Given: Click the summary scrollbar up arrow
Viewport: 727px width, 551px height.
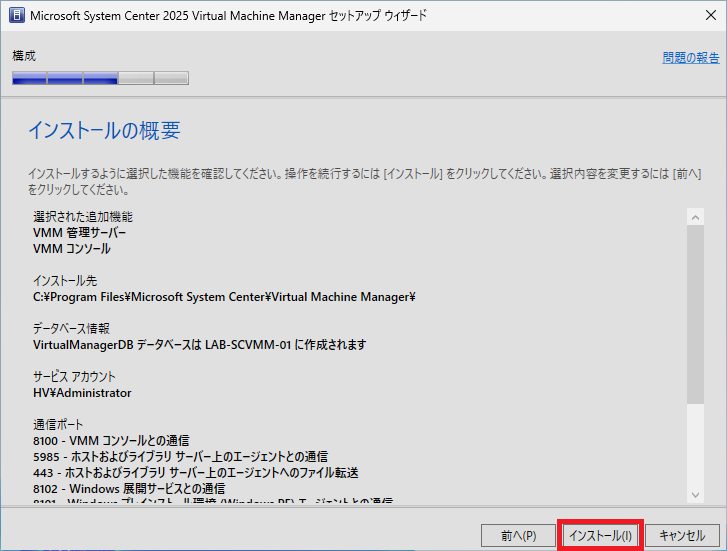Looking at the screenshot, I should click(695, 217).
